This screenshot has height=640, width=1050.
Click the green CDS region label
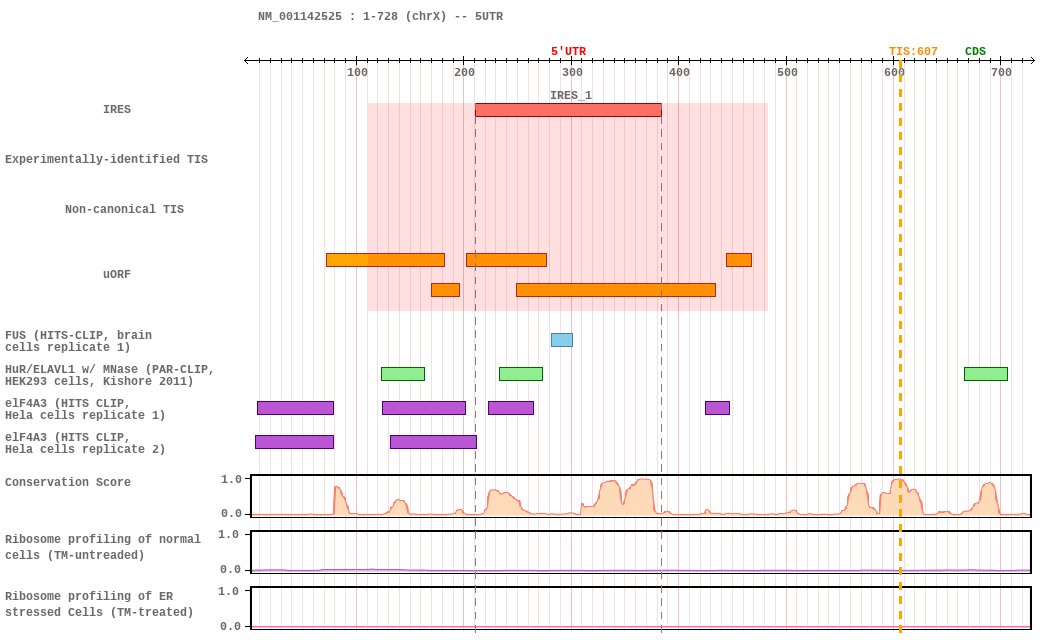tap(975, 52)
